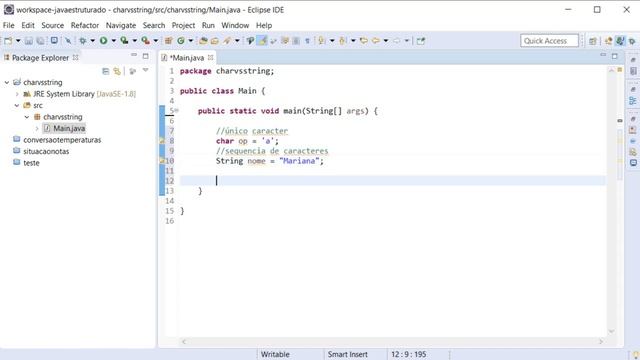The height and width of the screenshot is (360, 640).
Task: Click the New file wizard icon
Action: point(8,41)
